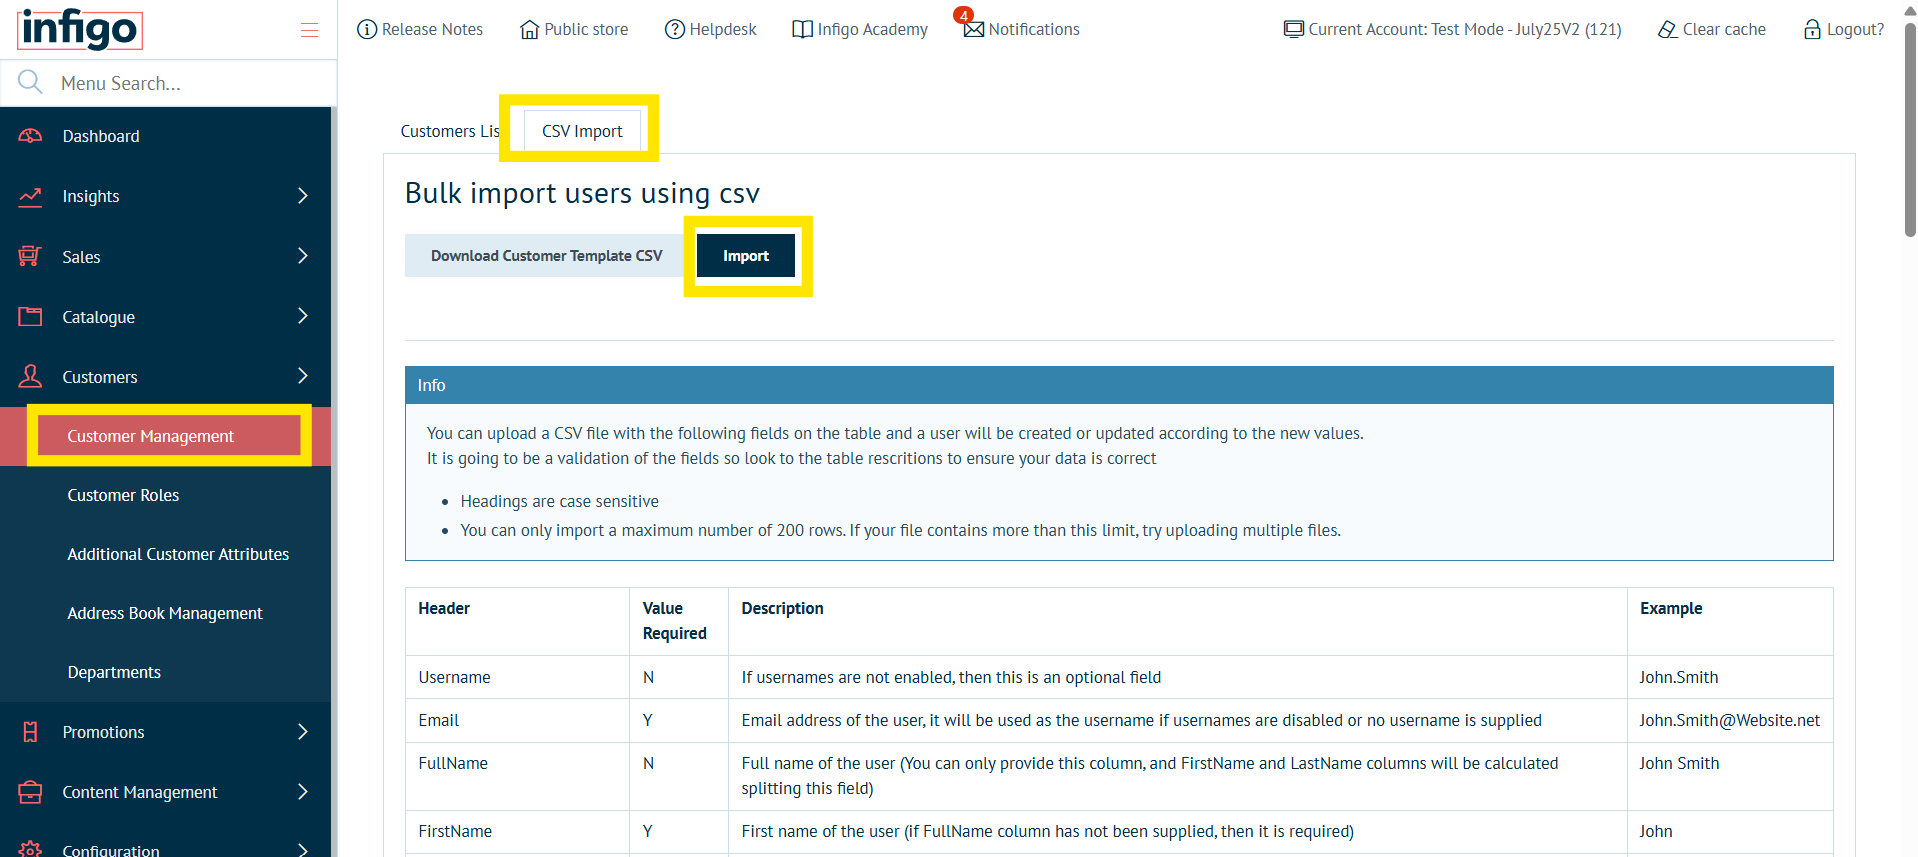The width and height of the screenshot is (1918, 857).
Task: Expand the Content Management menu chevron
Action: point(303,792)
